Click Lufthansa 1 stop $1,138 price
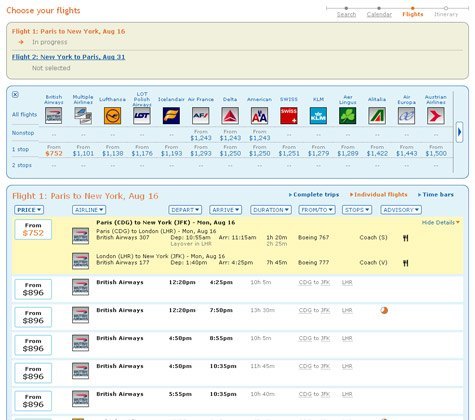This screenshot has width=475, height=420. [x=113, y=153]
